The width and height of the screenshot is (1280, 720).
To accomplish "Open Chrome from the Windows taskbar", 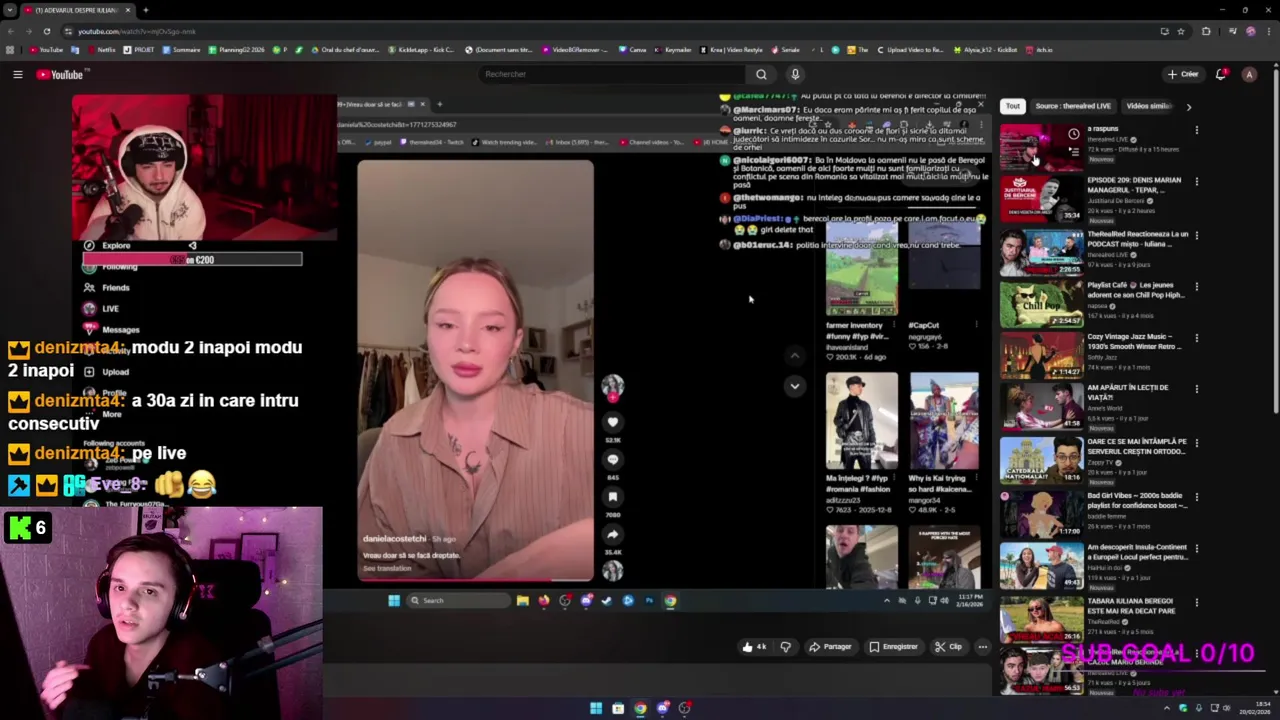I will (640, 708).
